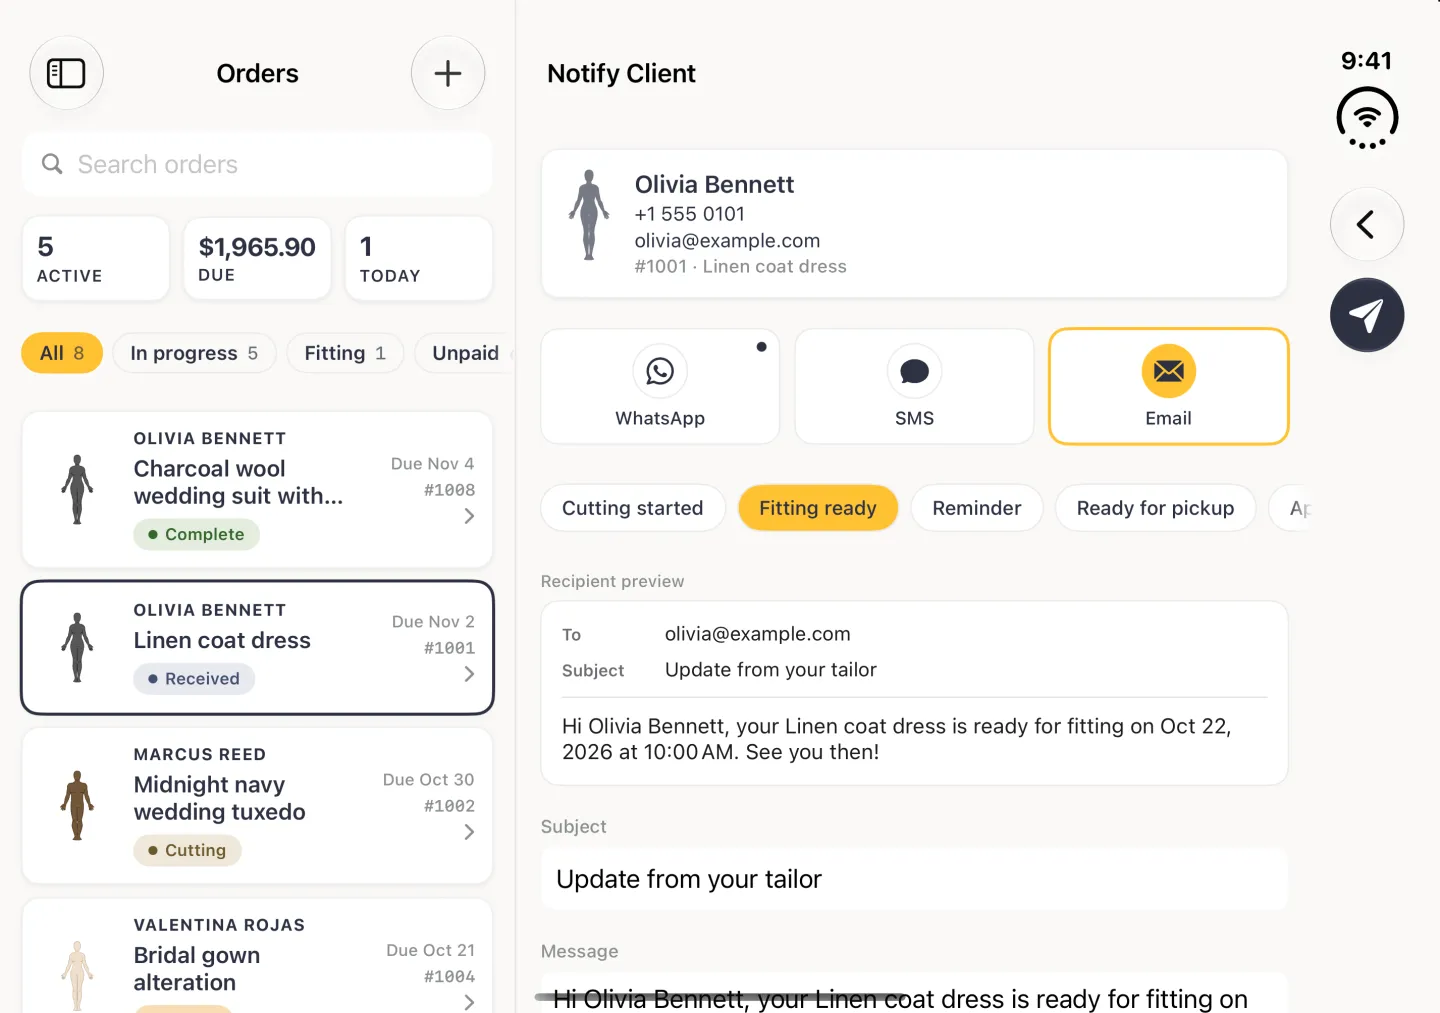Click the Search orders field

[257, 164]
